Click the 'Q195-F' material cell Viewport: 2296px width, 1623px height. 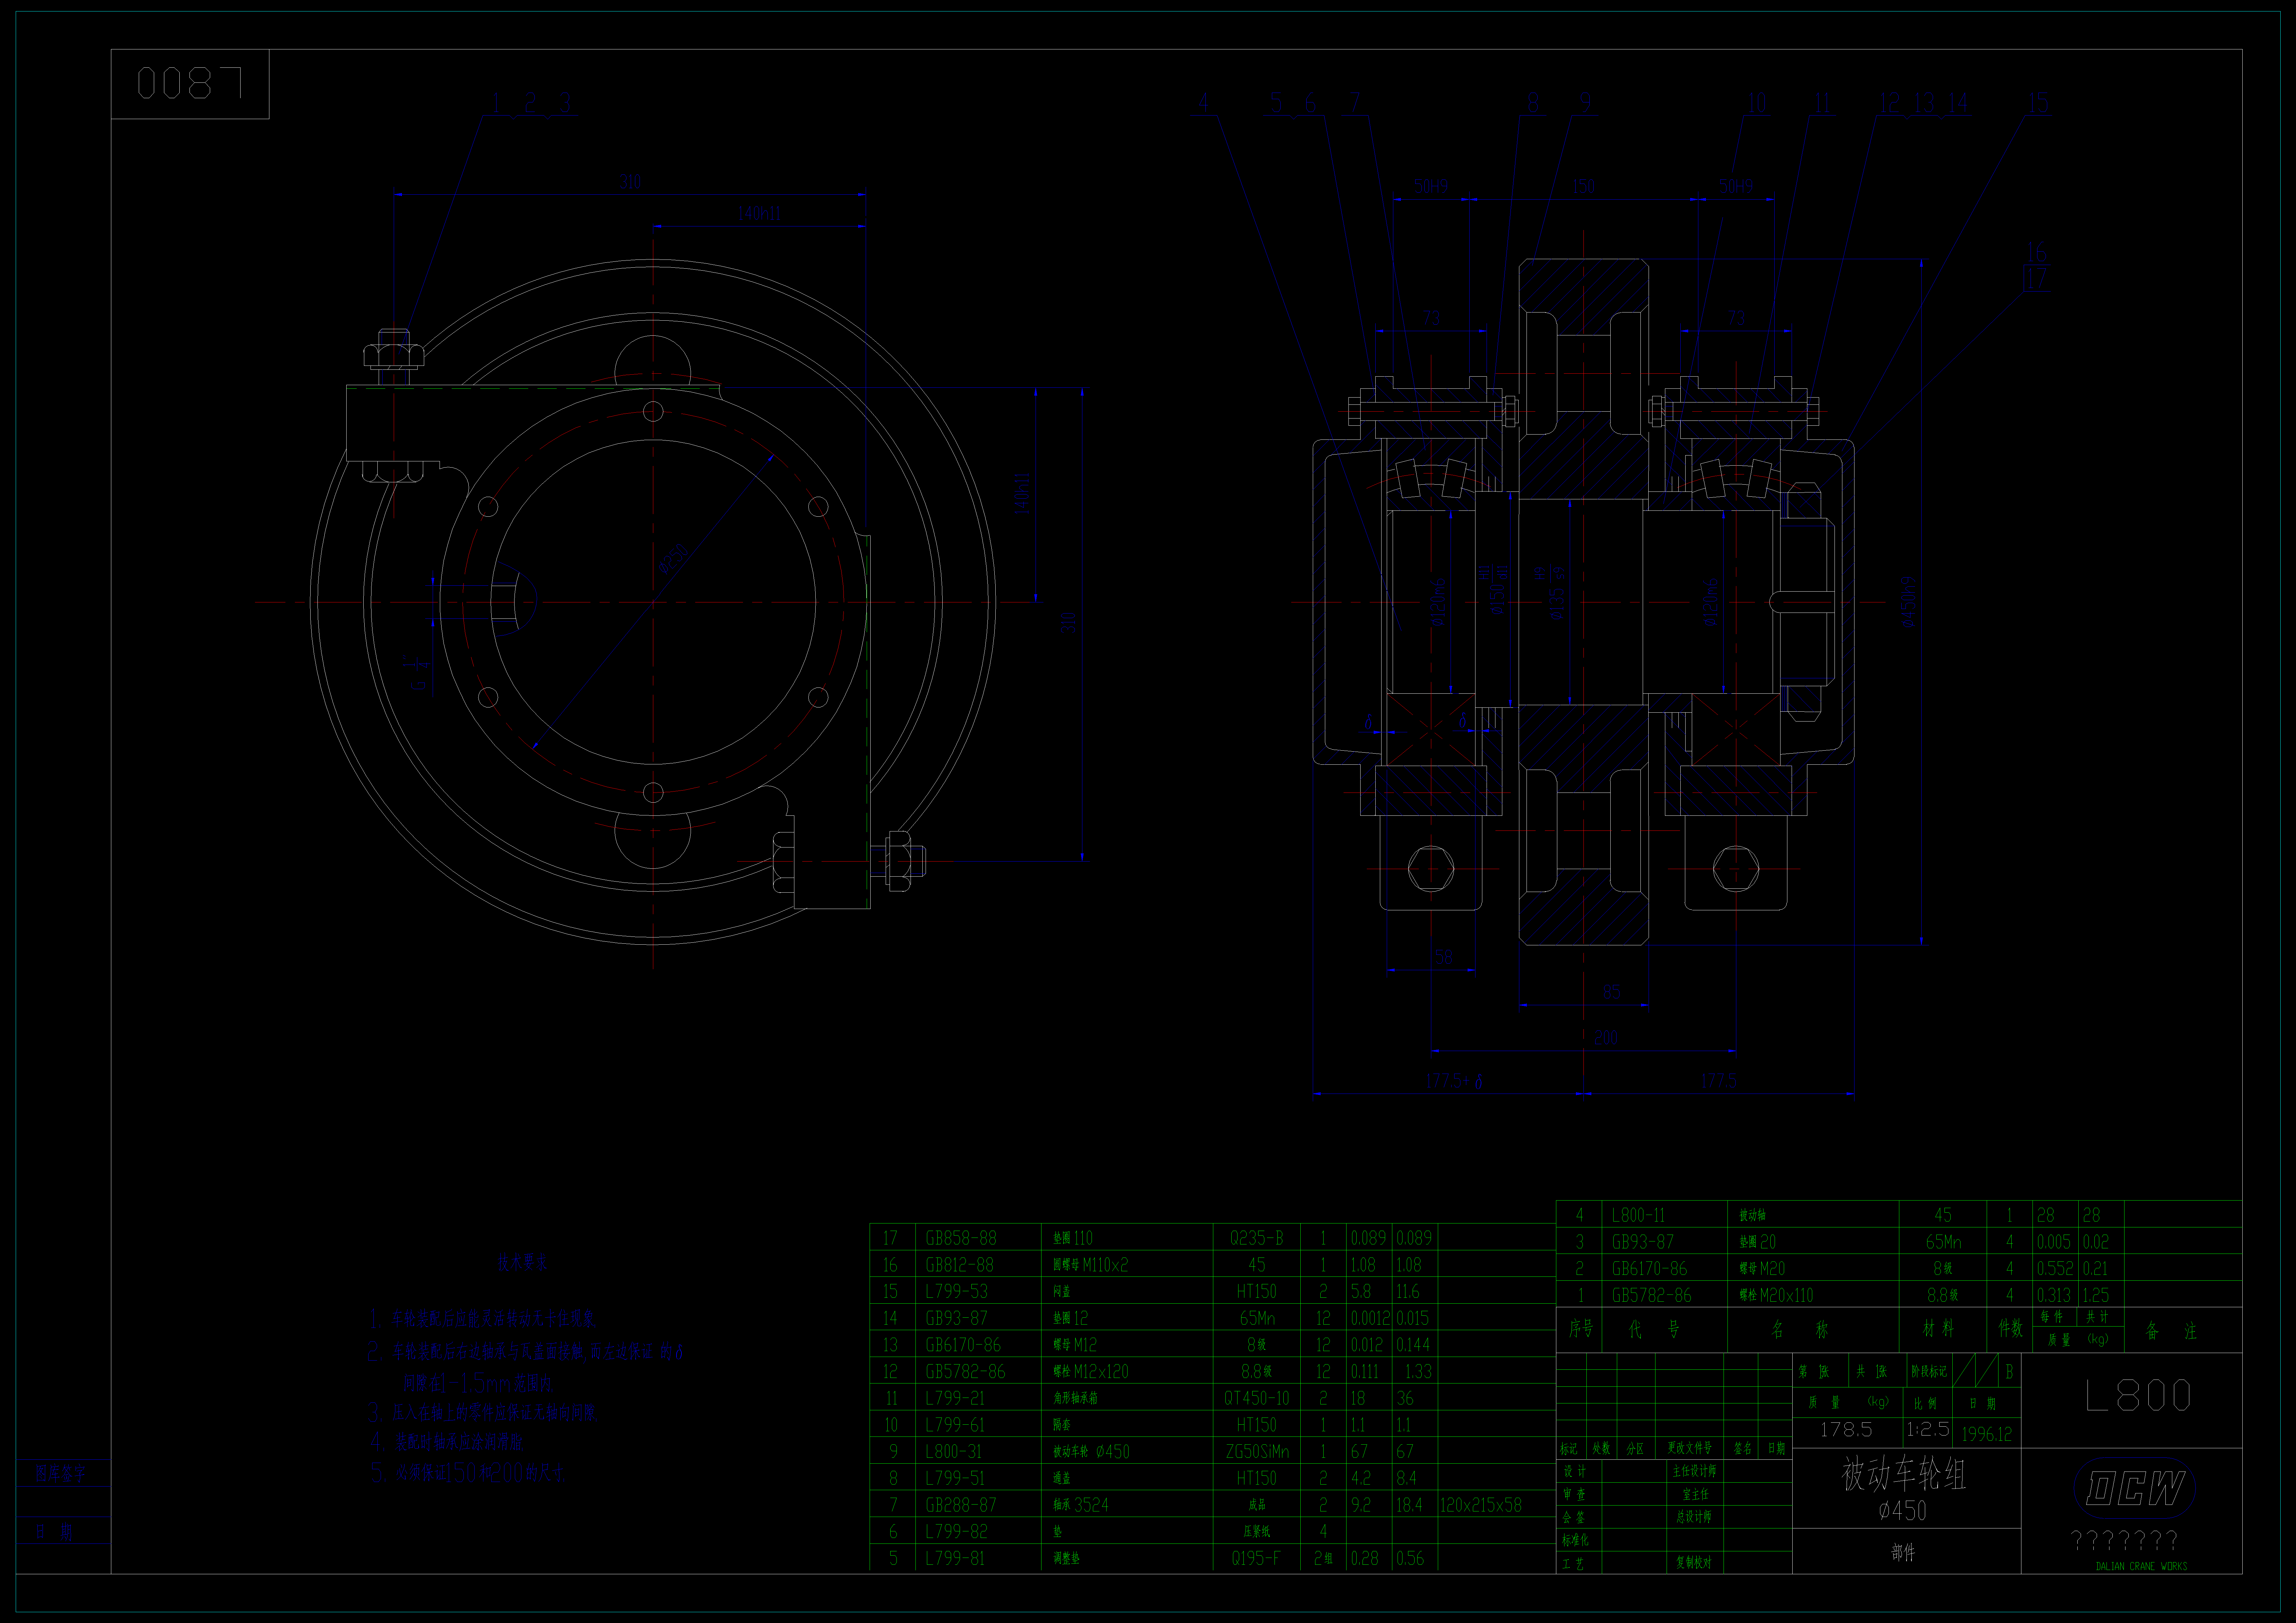1256,1558
